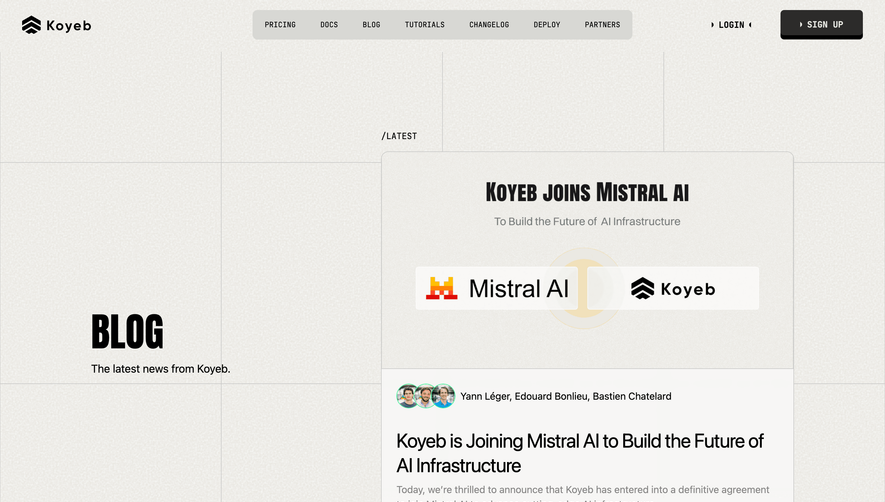885x502 pixels.
Task: Open the Tutorials nav item
Action: click(x=424, y=25)
